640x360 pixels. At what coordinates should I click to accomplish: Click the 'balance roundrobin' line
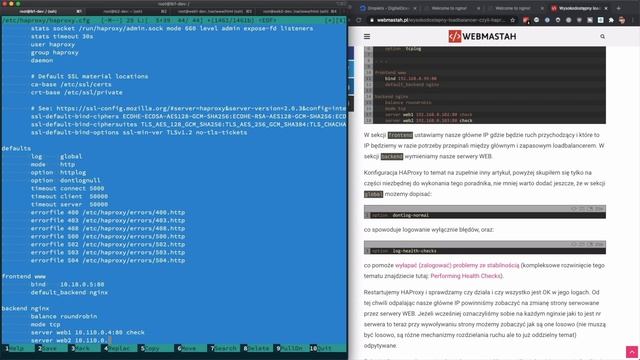tap(64, 316)
